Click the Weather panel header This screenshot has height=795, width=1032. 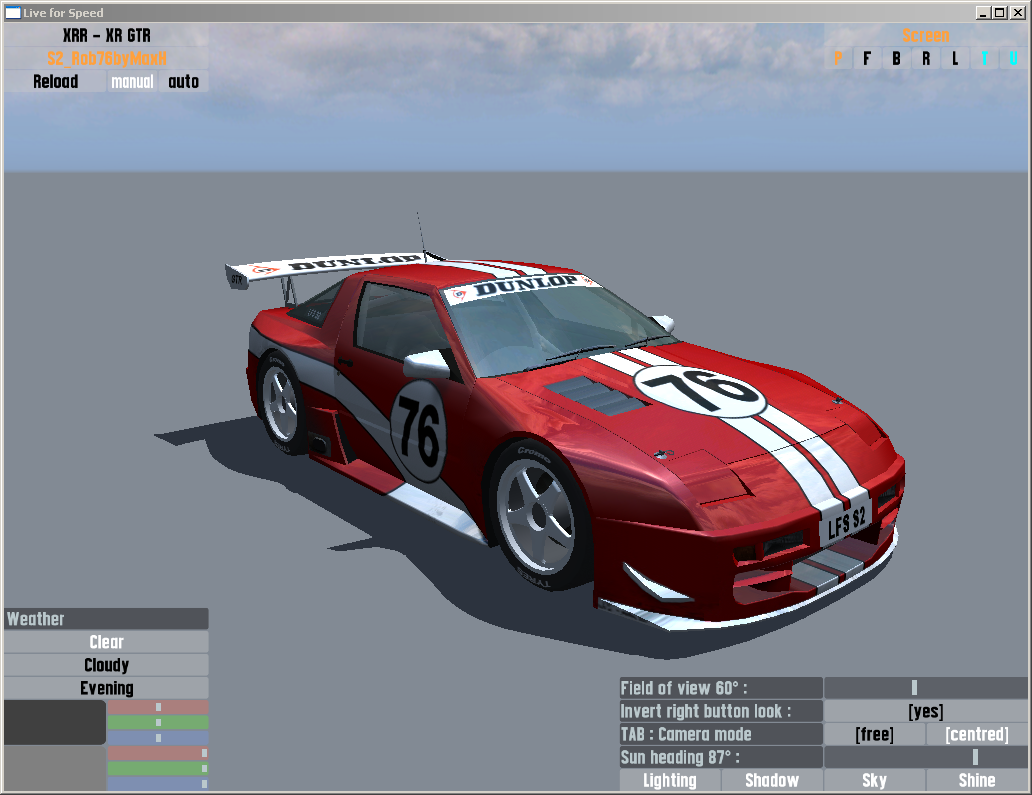(107, 619)
